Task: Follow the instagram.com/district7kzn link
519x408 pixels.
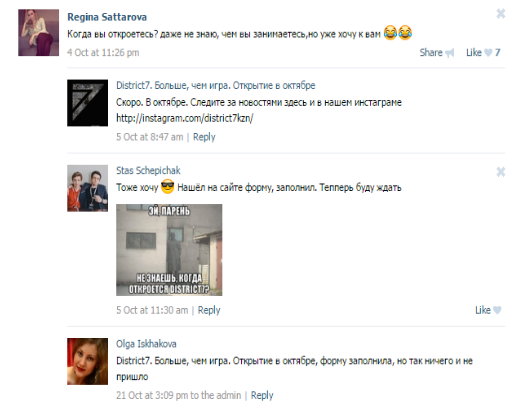Action: click(x=185, y=118)
